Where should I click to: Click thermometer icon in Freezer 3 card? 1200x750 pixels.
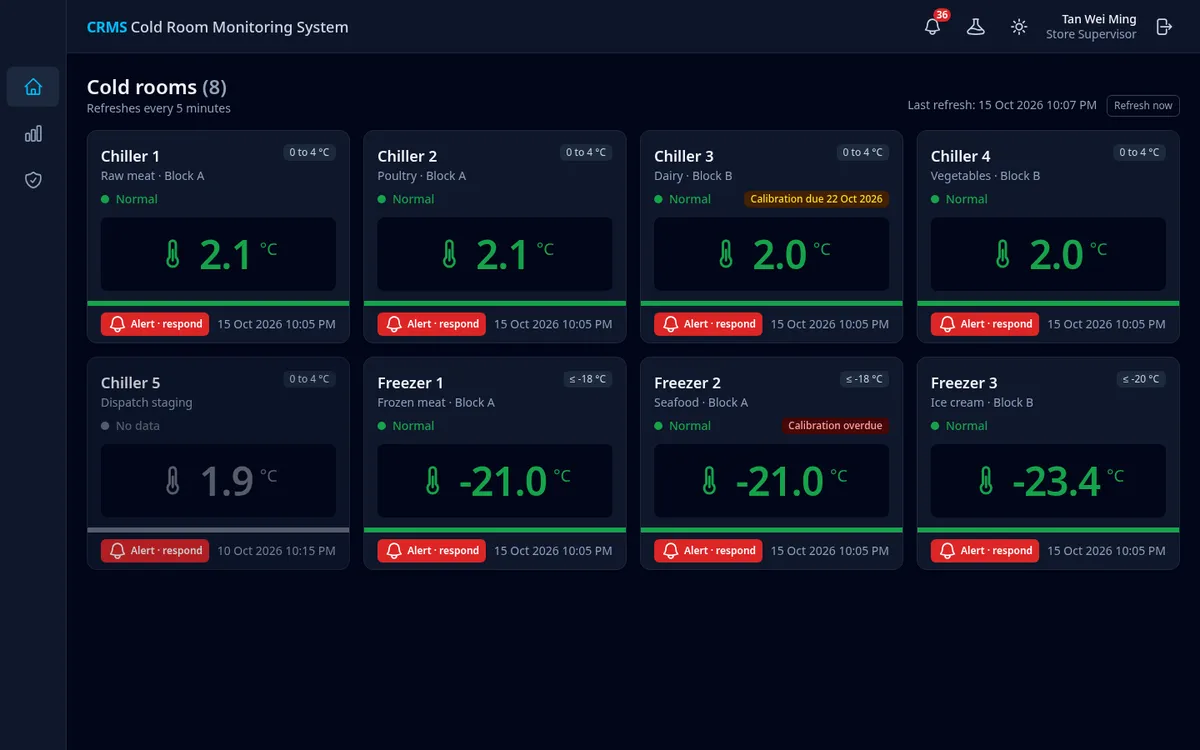pos(986,482)
